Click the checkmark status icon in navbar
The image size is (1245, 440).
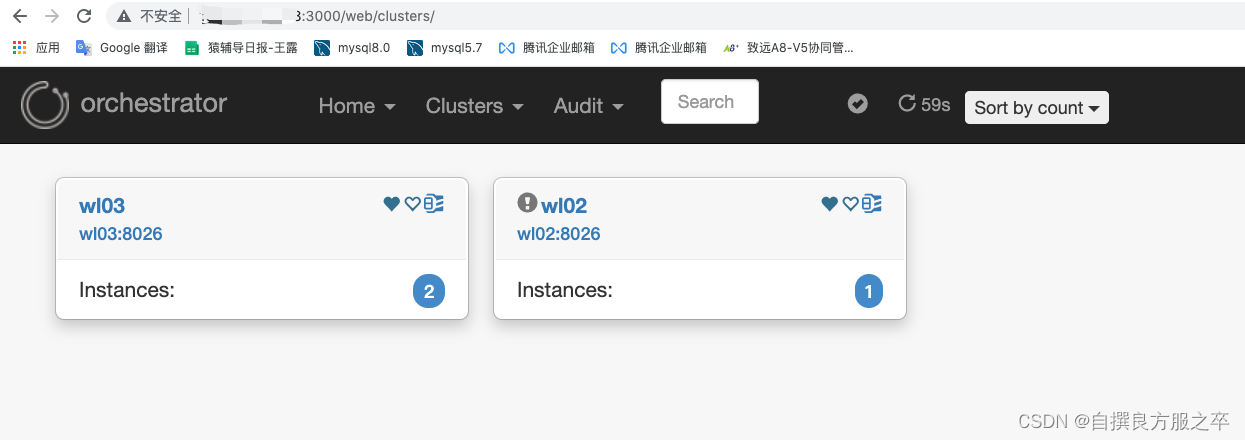click(857, 103)
